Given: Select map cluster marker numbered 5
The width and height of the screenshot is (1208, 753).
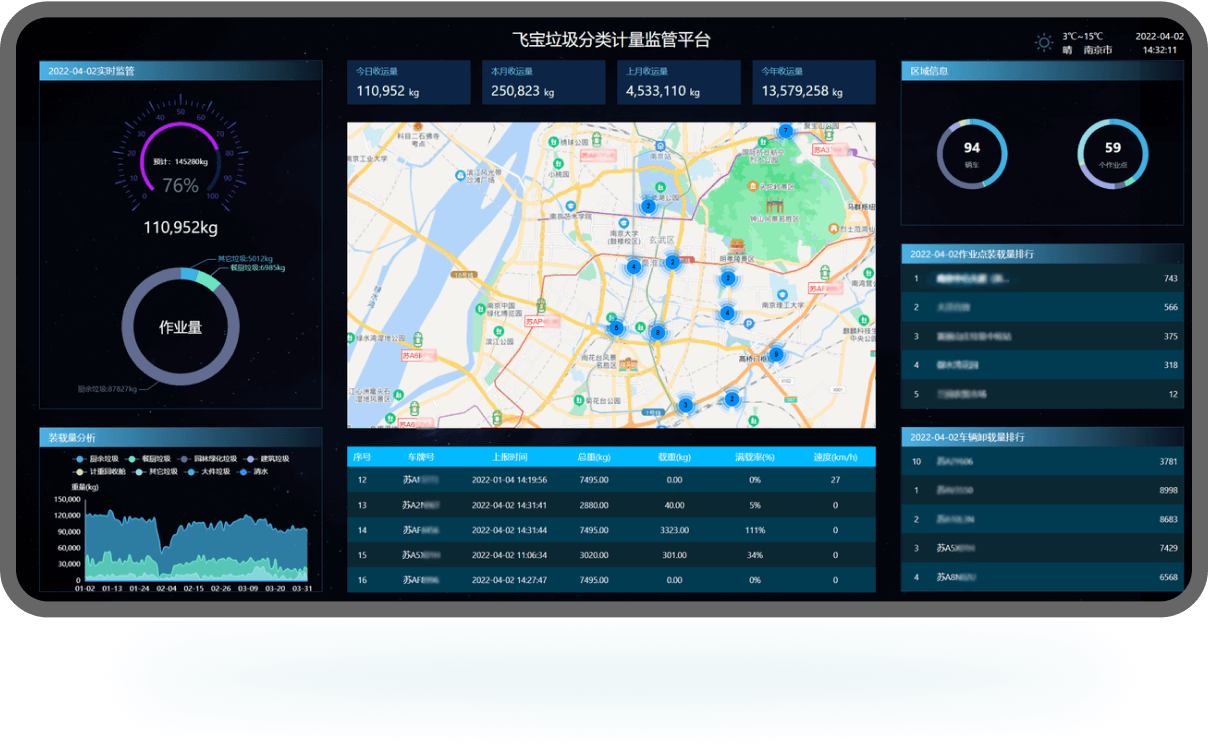Looking at the screenshot, I should 616,327.
